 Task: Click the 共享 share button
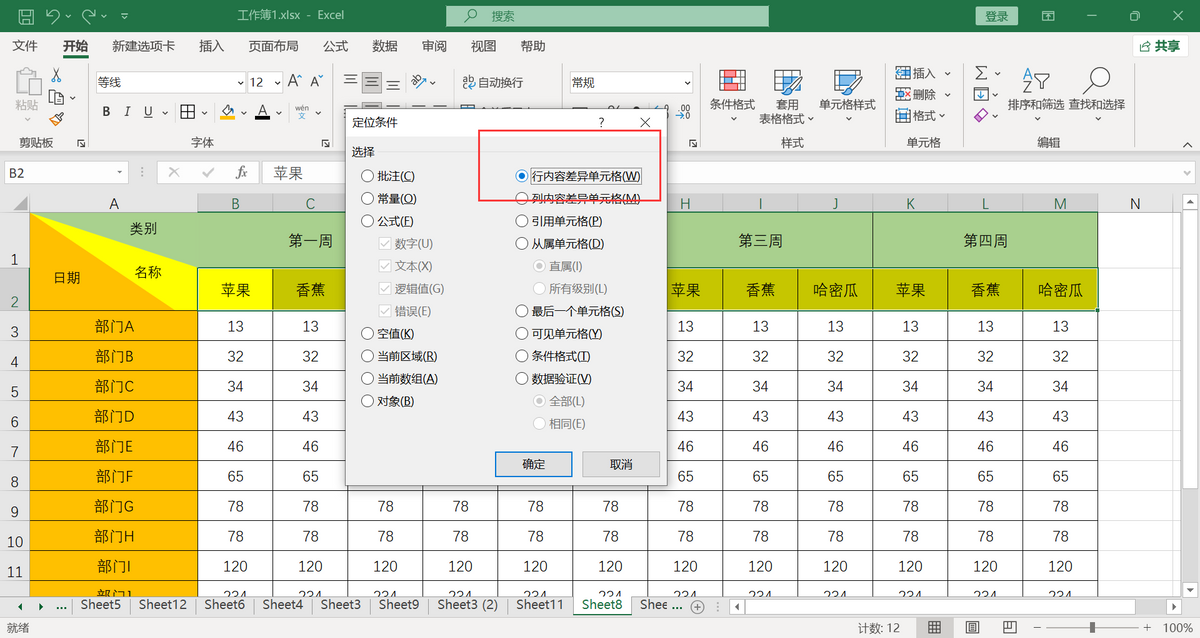click(x=1159, y=46)
